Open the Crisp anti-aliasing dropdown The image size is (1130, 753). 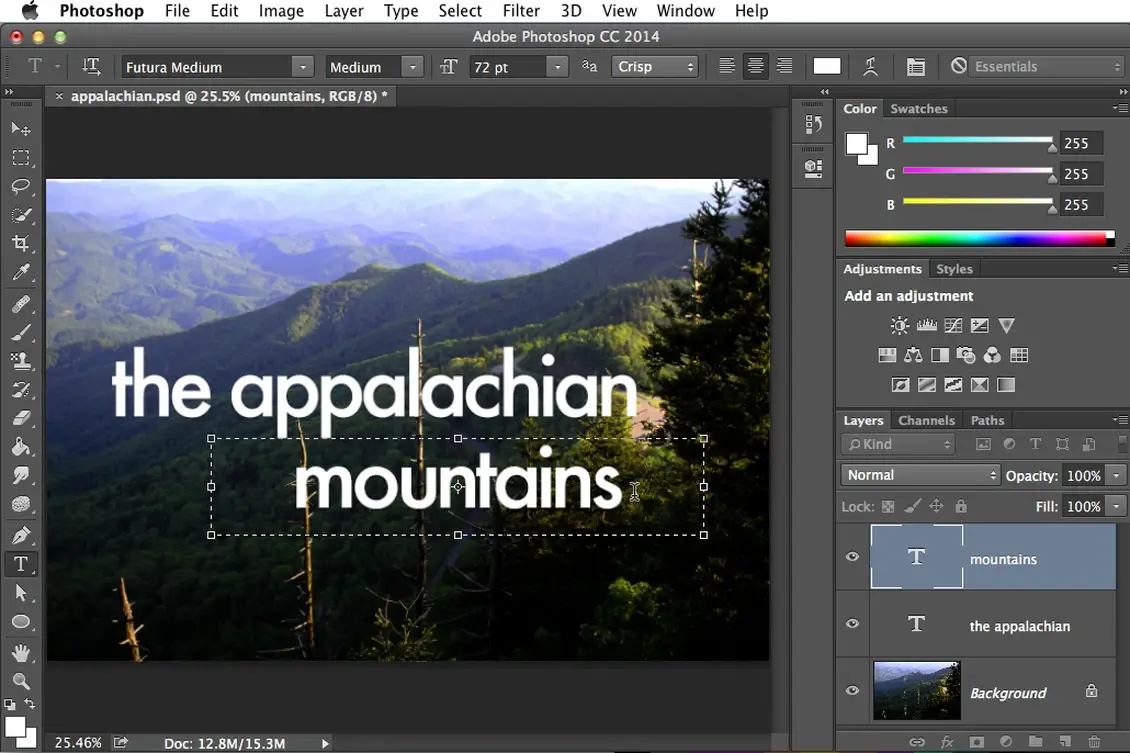655,66
